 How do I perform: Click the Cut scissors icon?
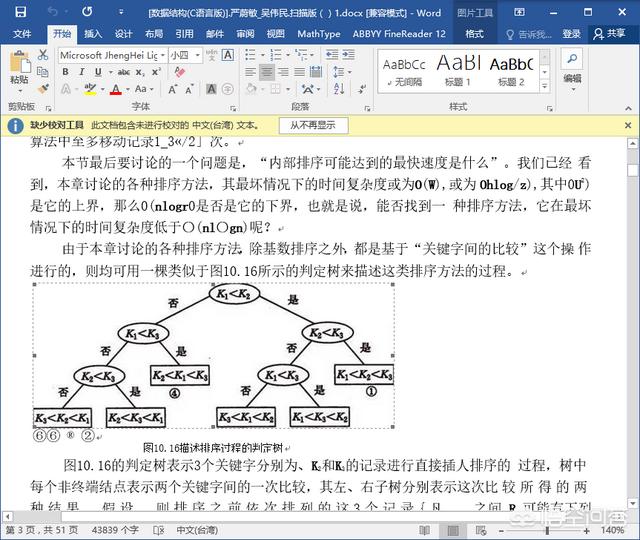(43, 55)
